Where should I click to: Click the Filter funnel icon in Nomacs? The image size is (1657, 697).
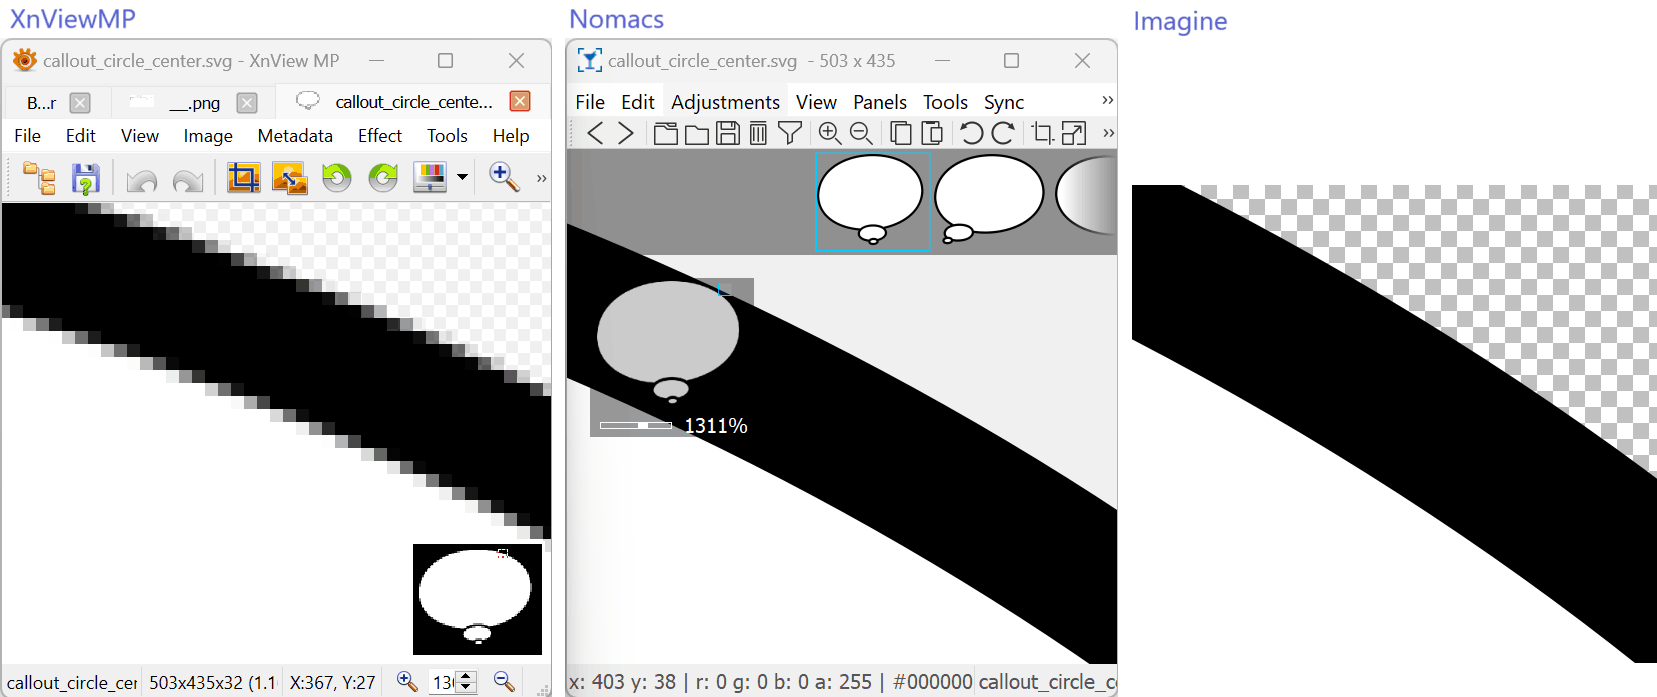[790, 133]
